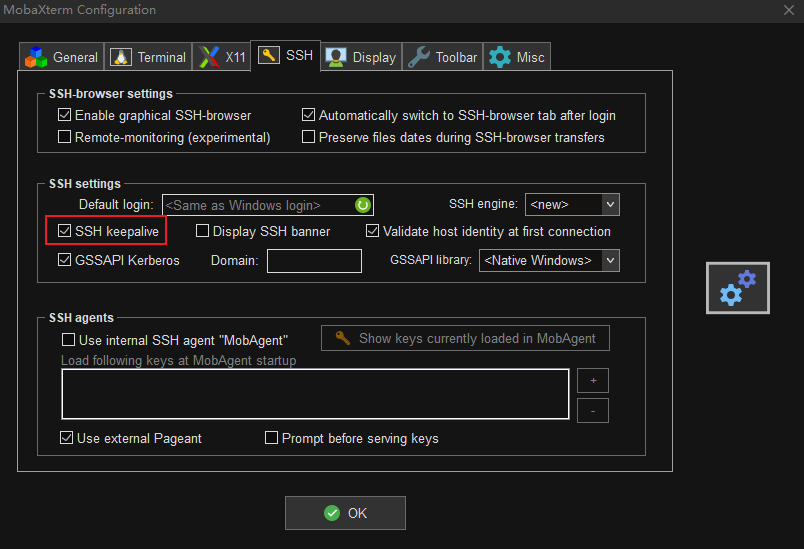Image resolution: width=804 pixels, height=549 pixels.
Task: Open the Toolbar settings tab
Action: [443, 57]
